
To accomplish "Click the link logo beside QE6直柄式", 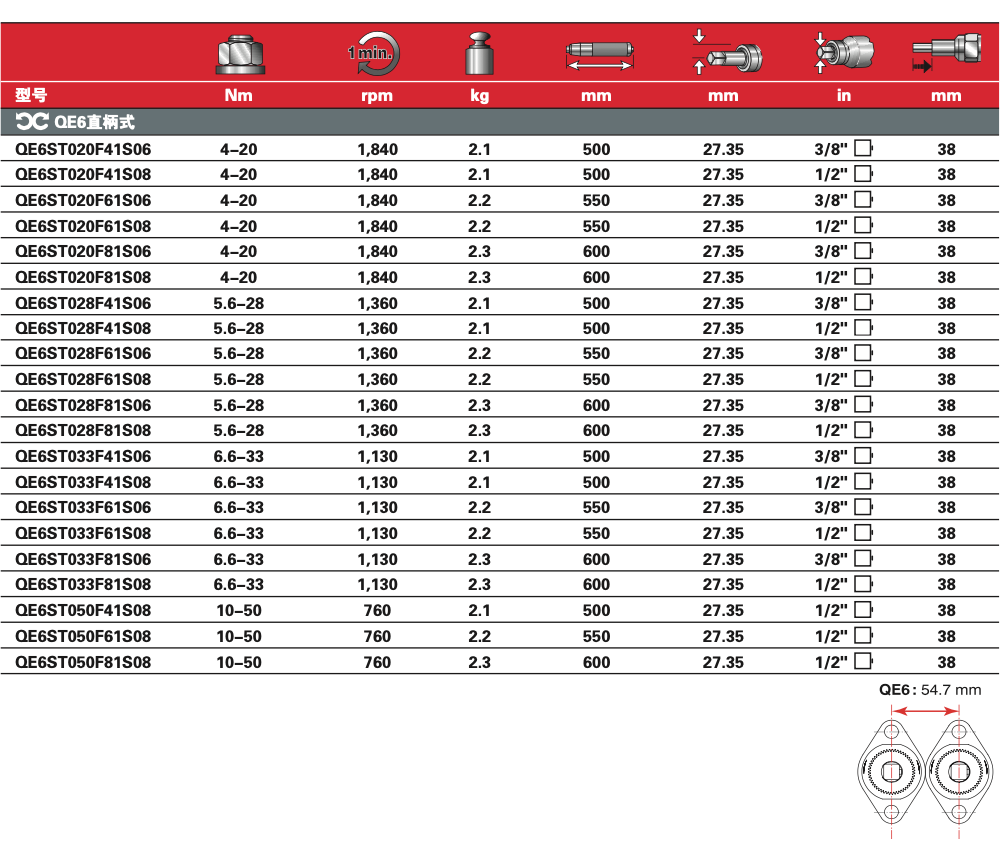I will click(32, 122).
